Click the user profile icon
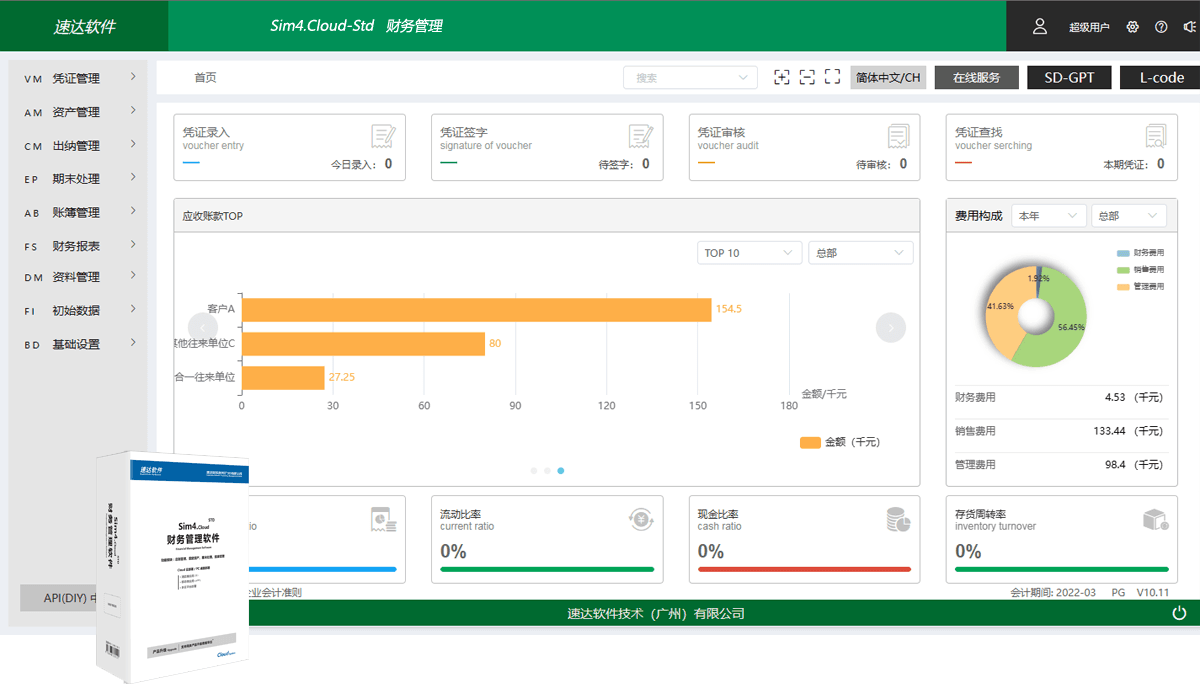Viewport: 1200px width, 700px height. 1040,26
